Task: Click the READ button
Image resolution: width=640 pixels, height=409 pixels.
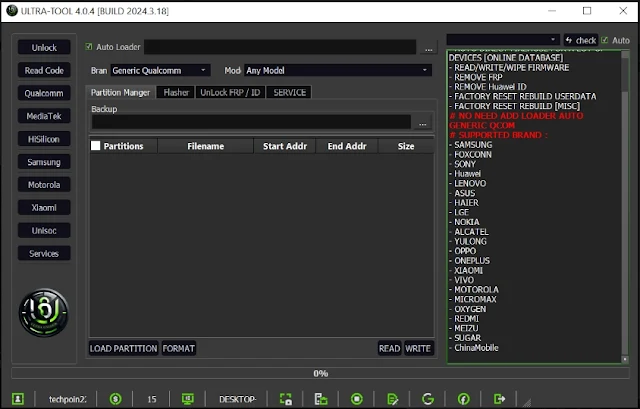Action: (389, 348)
